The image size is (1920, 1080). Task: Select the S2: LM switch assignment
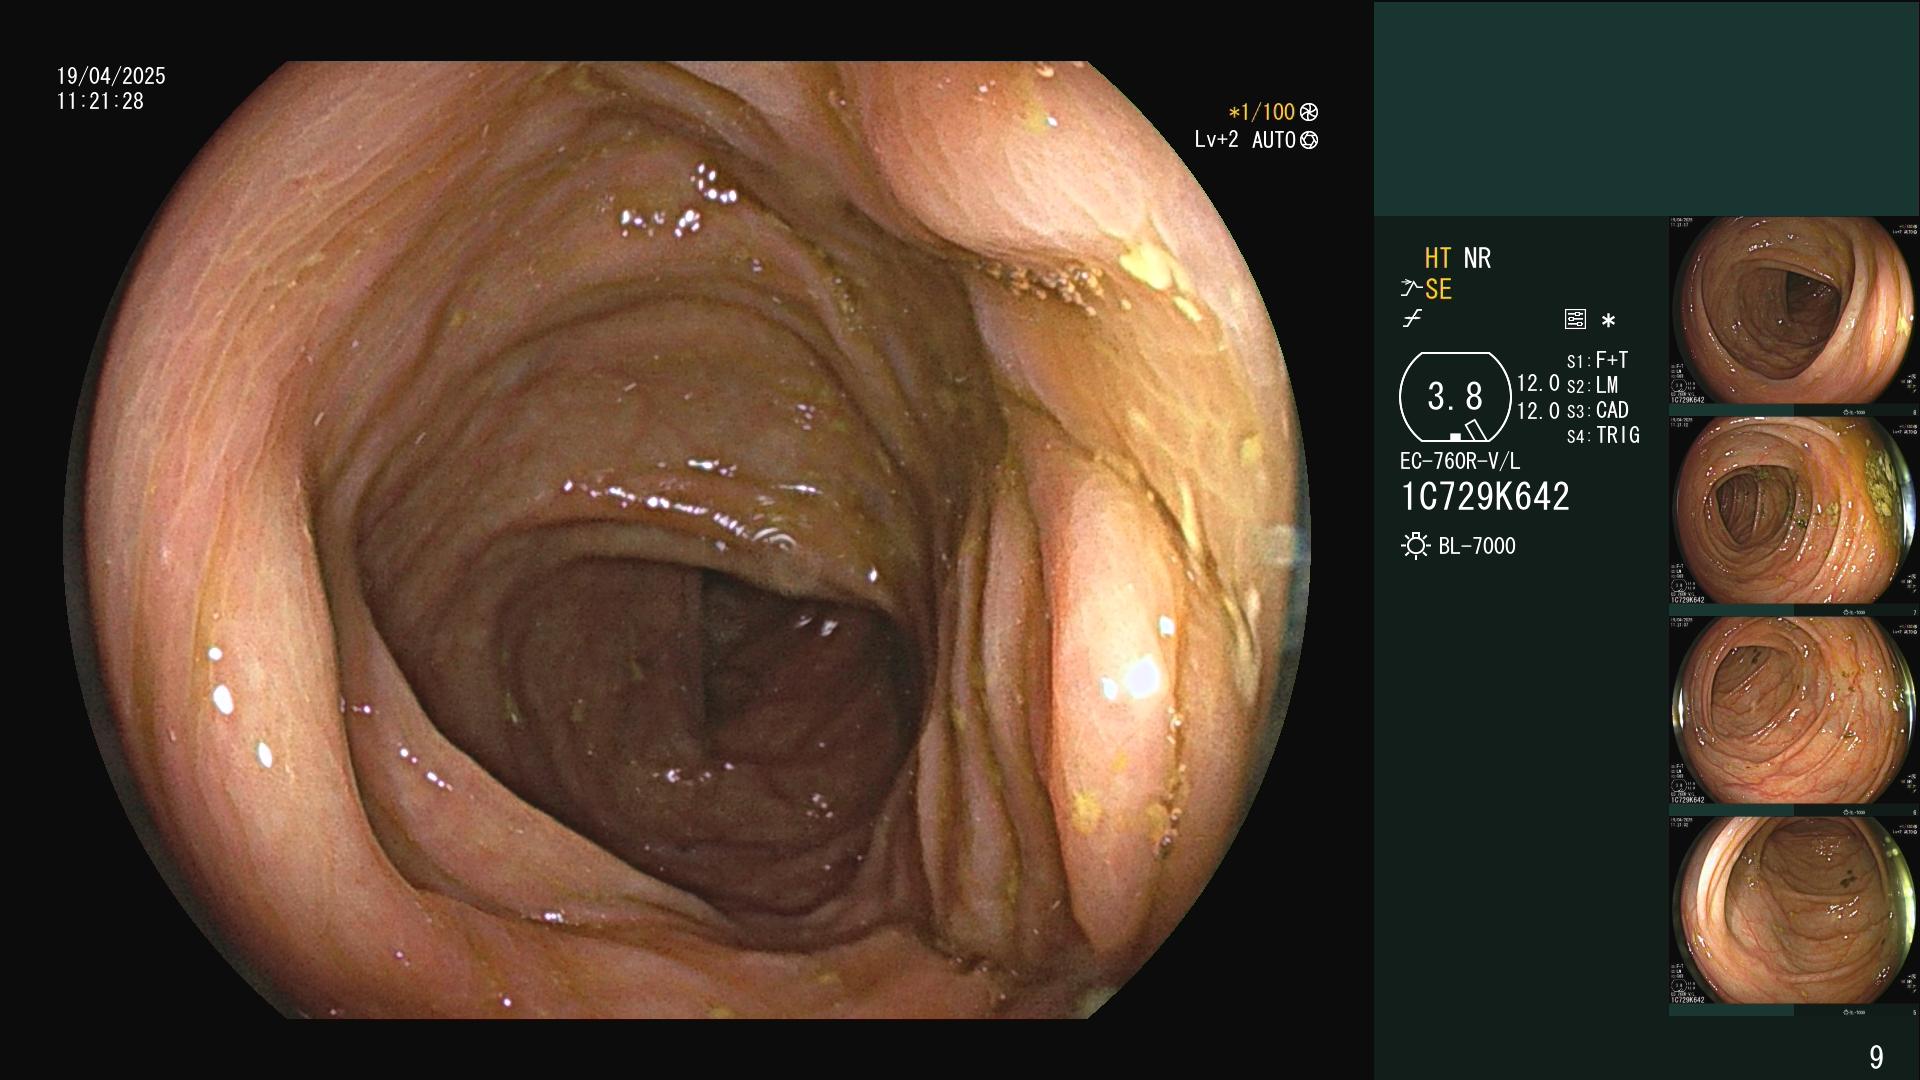pyautogui.click(x=1592, y=385)
